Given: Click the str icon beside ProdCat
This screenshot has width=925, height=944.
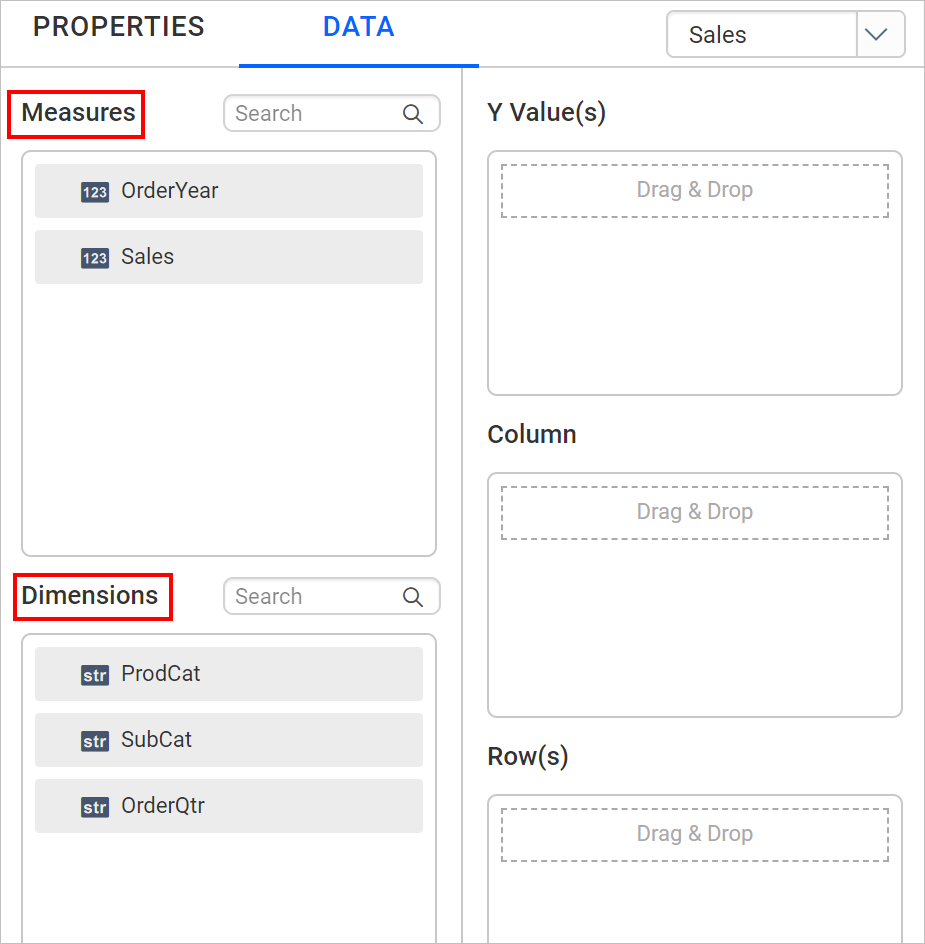Looking at the screenshot, I should 94,675.
